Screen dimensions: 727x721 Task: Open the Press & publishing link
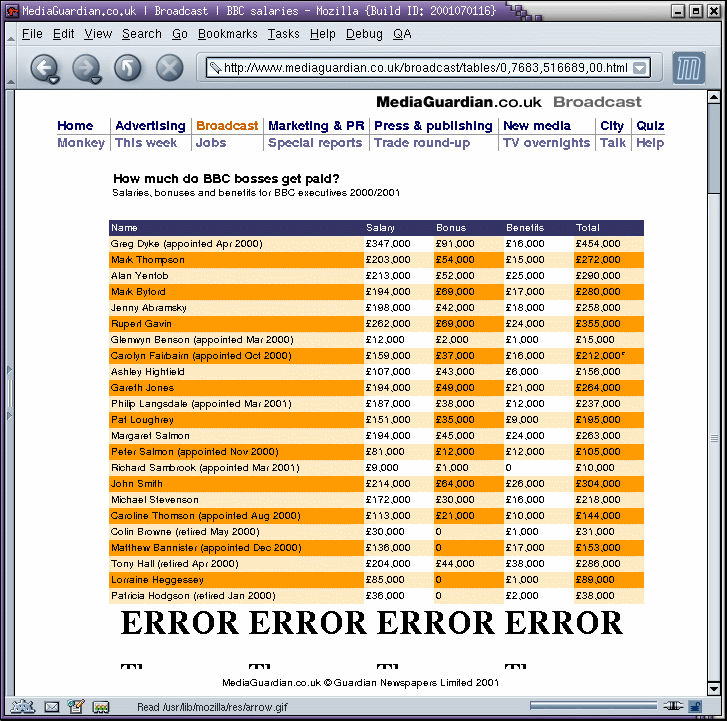point(433,126)
